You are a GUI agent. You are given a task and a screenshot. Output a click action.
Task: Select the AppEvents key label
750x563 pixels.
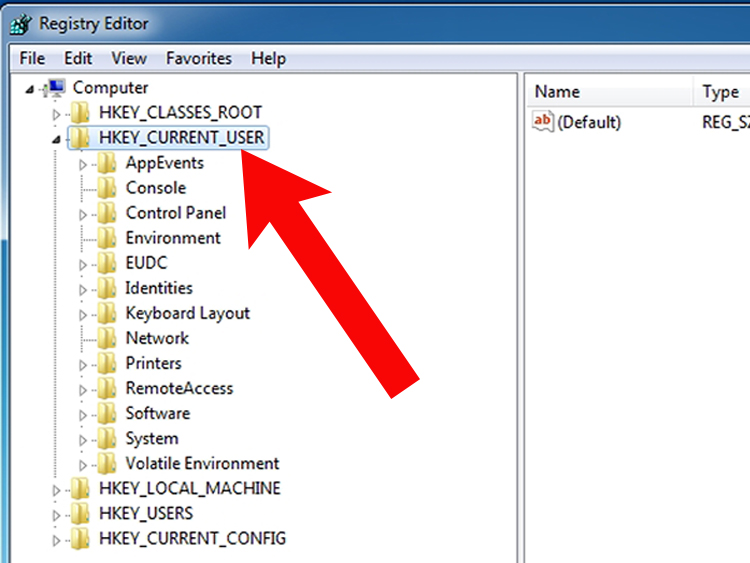[165, 163]
